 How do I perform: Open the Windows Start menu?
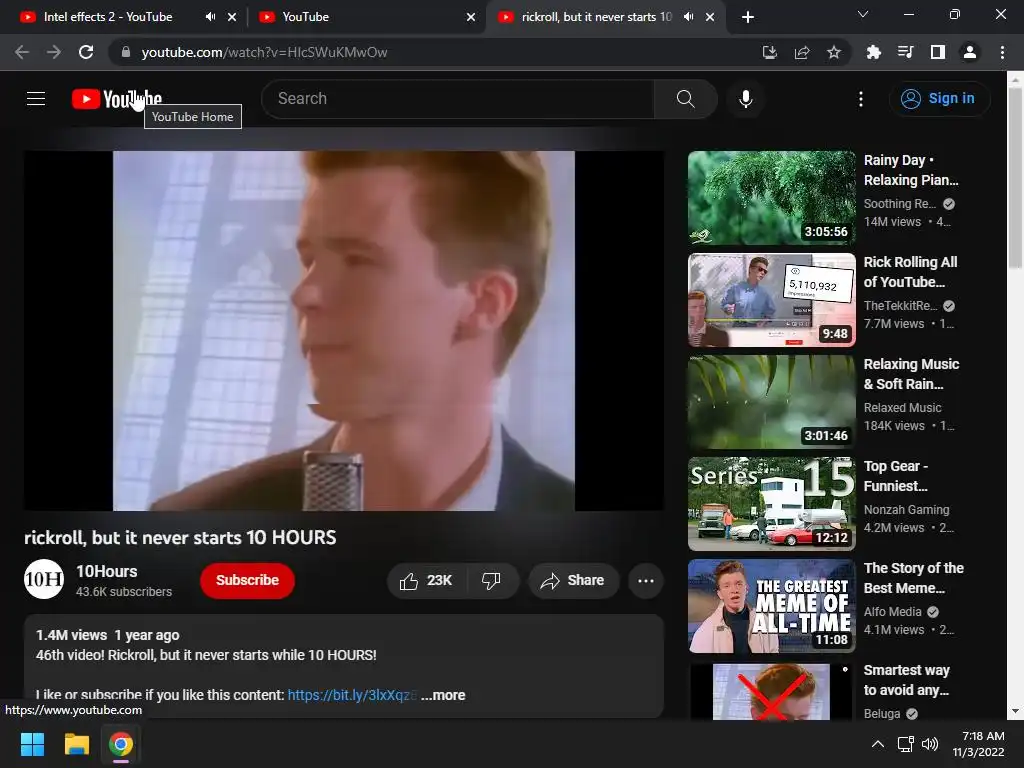coord(32,744)
